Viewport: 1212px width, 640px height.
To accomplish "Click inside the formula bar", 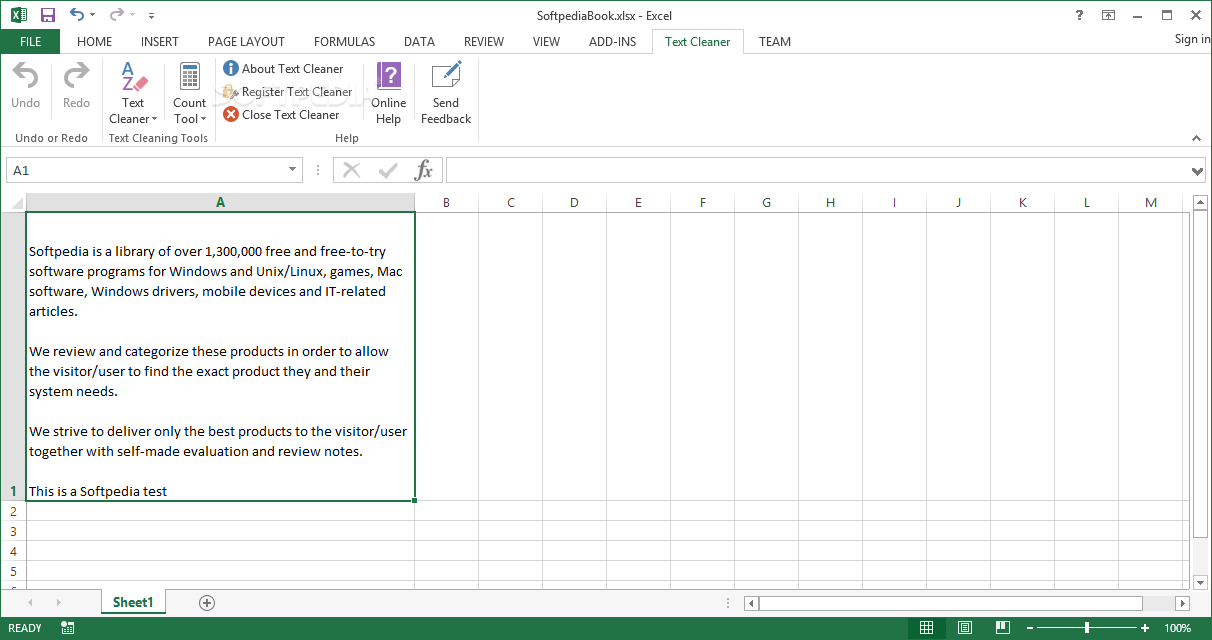I will tap(817, 170).
